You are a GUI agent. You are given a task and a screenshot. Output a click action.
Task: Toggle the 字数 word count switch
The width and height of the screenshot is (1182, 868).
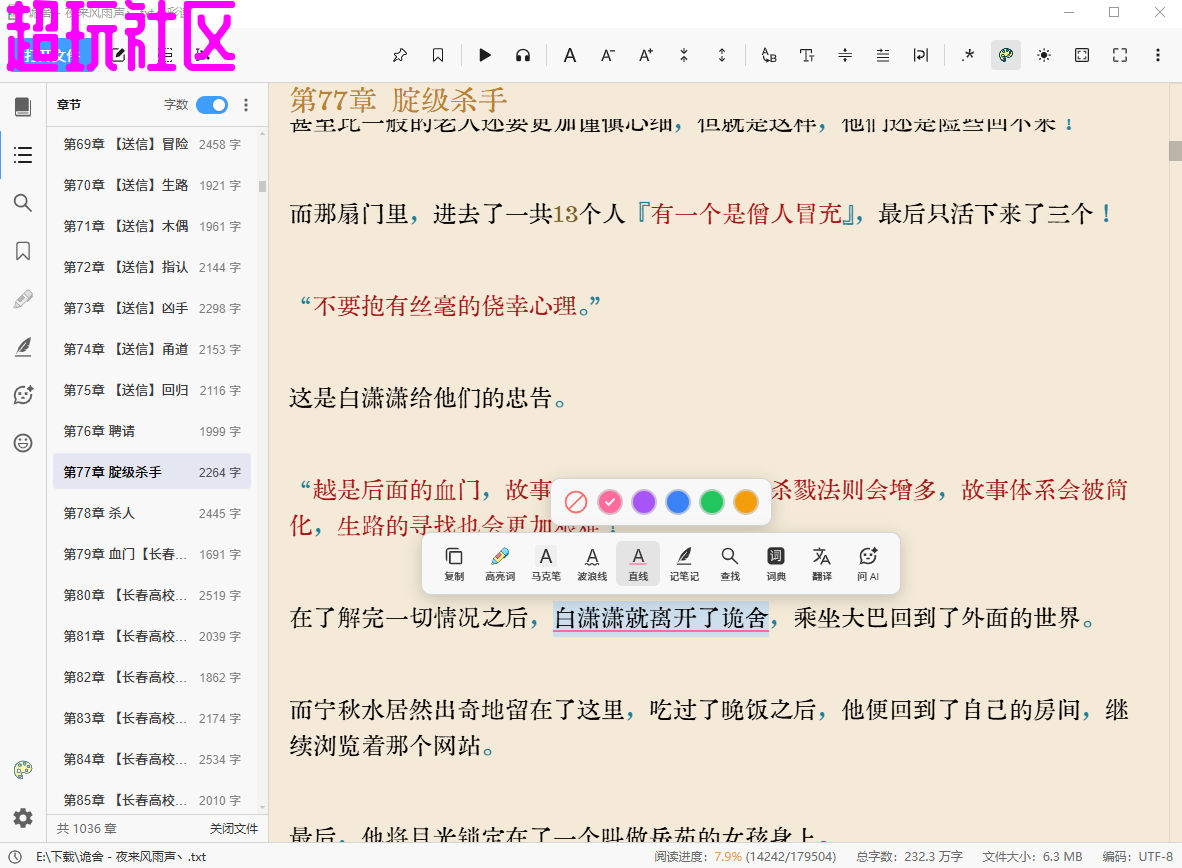212,105
